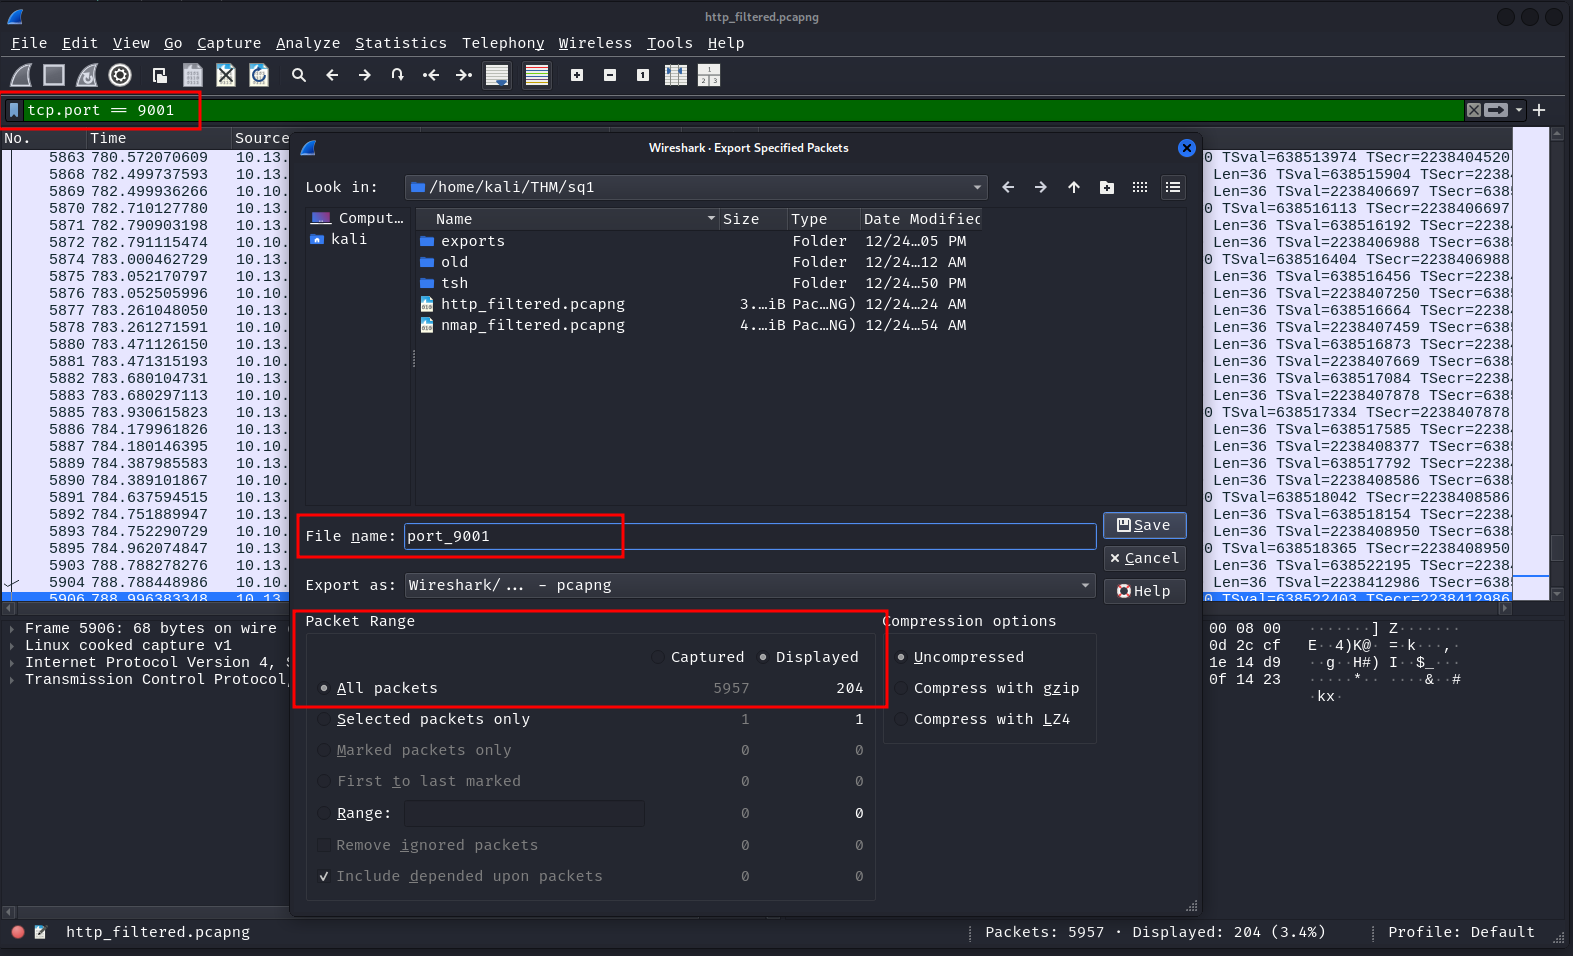The image size is (1573, 956).
Task: Click the Save button
Action: [1143, 525]
